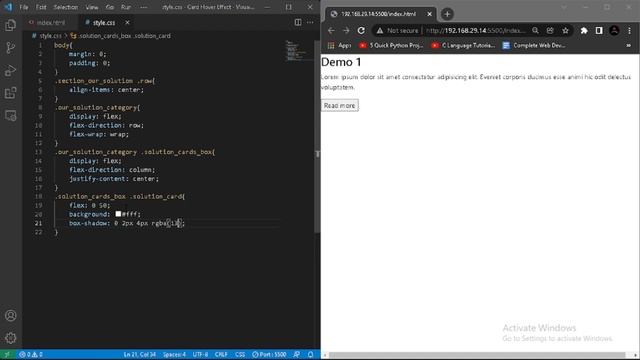Toggle Chrome side panel
This screenshot has width=640, height=360.
click(599, 31)
